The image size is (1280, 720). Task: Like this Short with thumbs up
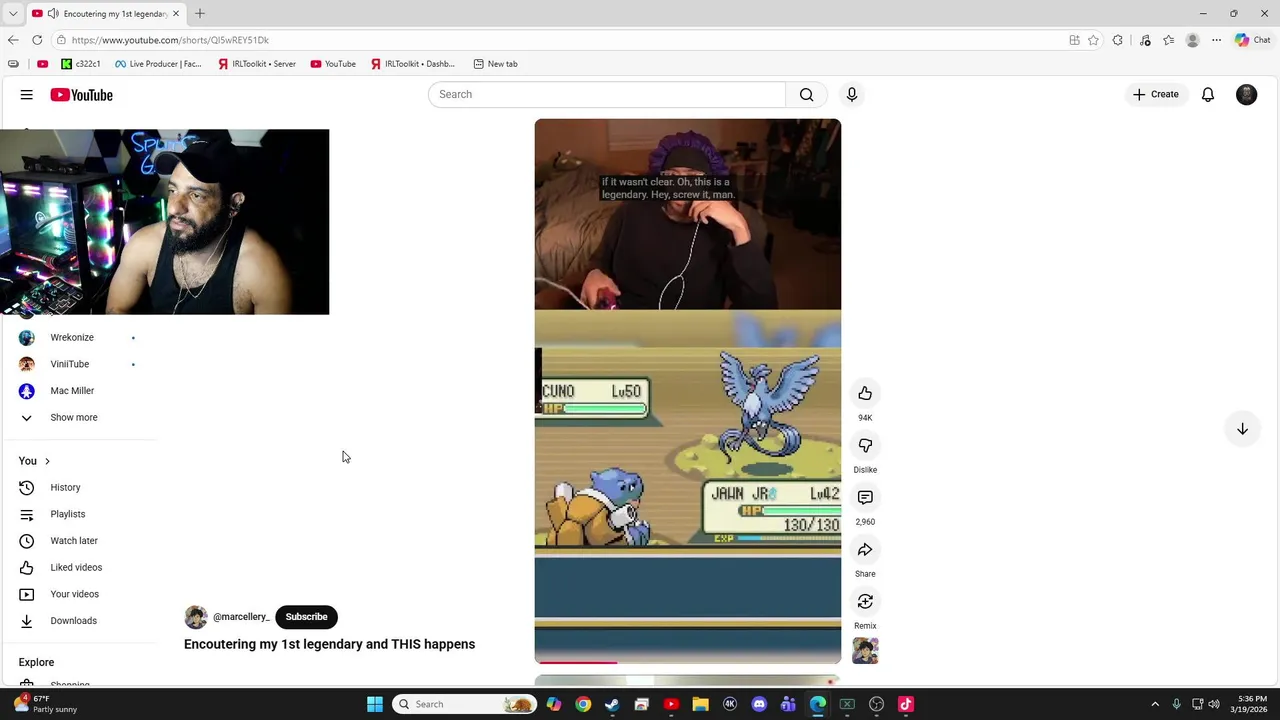tap(865, 393)
